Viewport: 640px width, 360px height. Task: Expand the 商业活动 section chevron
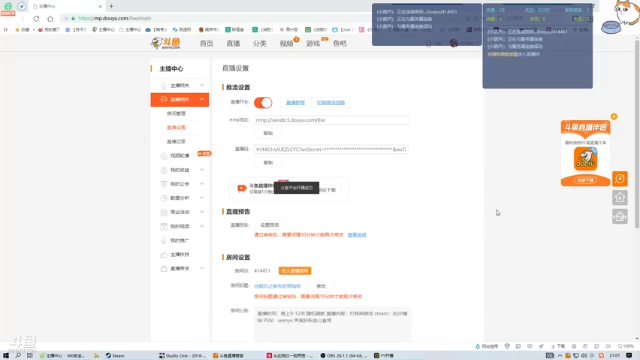[202, 212]
